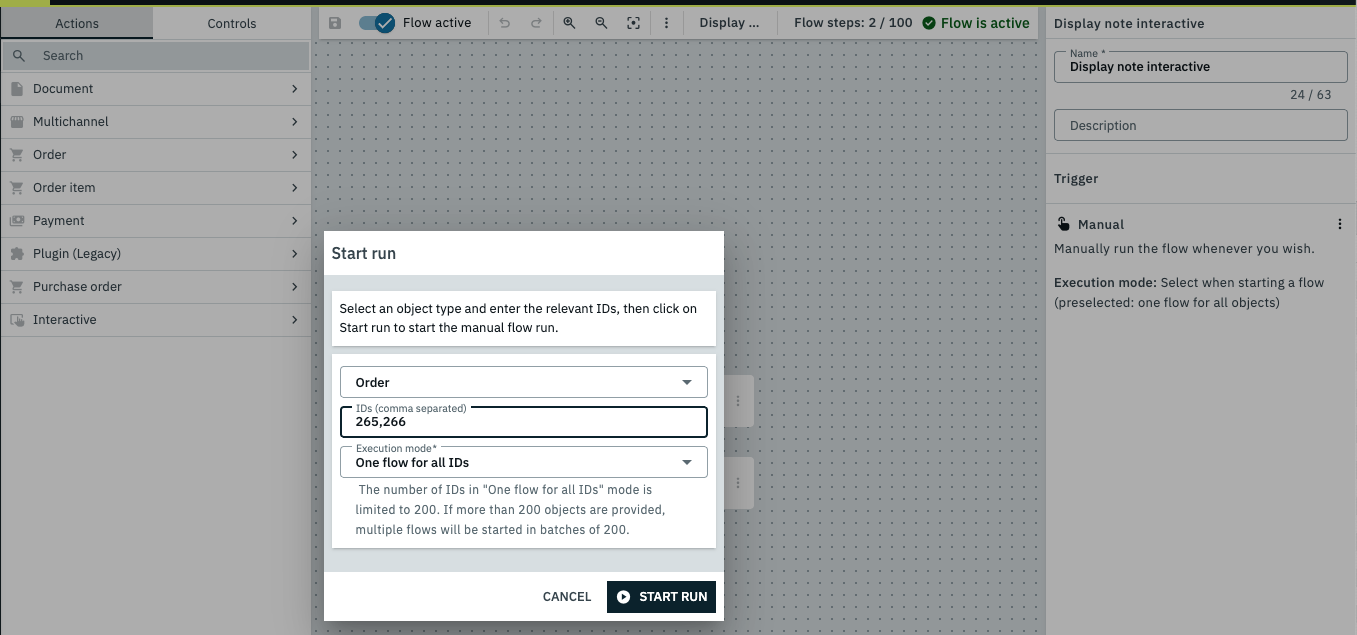1357x635 pixels.
Task: Open the toolbar three-dots menu
Action: pos(666,23)
